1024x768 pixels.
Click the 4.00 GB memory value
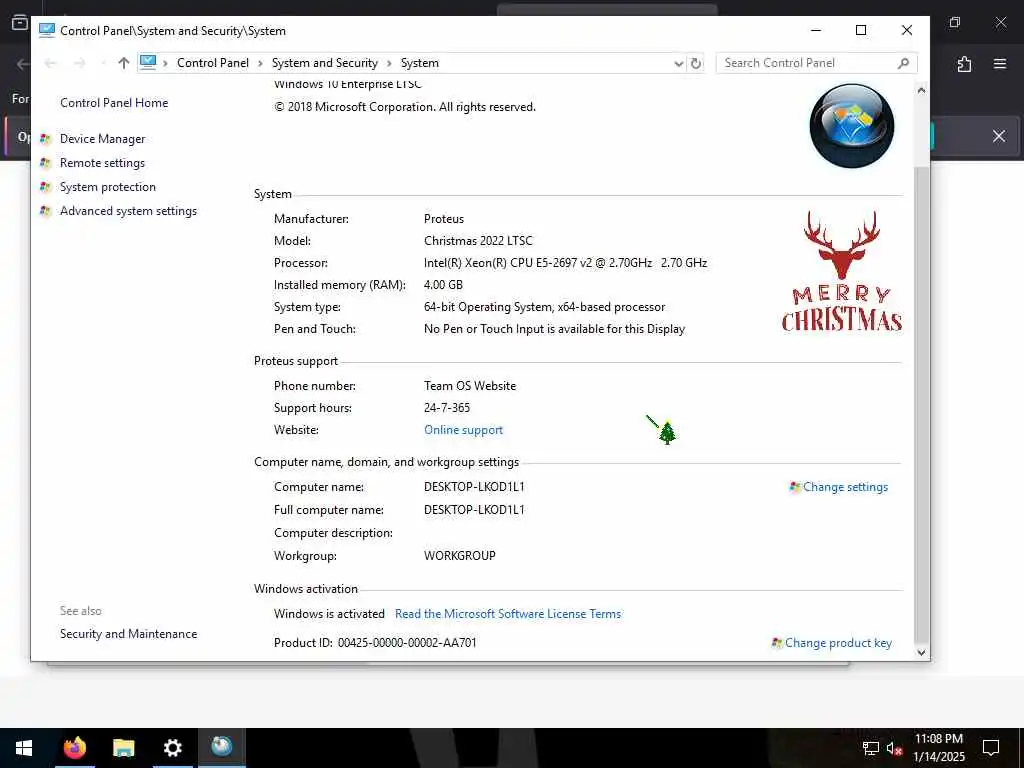443,285
